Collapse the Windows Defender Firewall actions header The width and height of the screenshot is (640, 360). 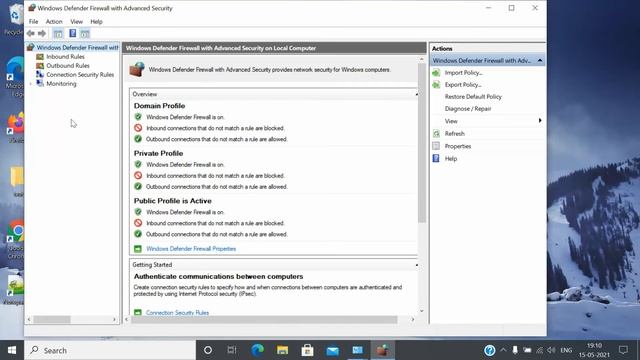coord(540,60)
